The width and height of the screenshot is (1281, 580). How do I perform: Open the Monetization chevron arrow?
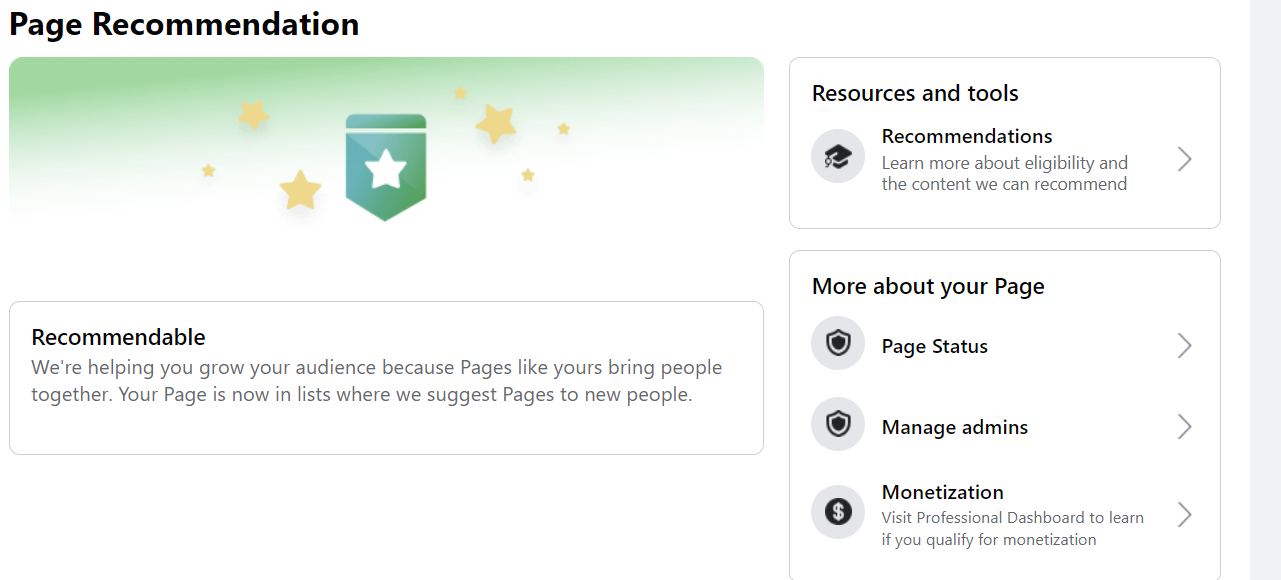pyautogui.click(x=1185, y=514)
